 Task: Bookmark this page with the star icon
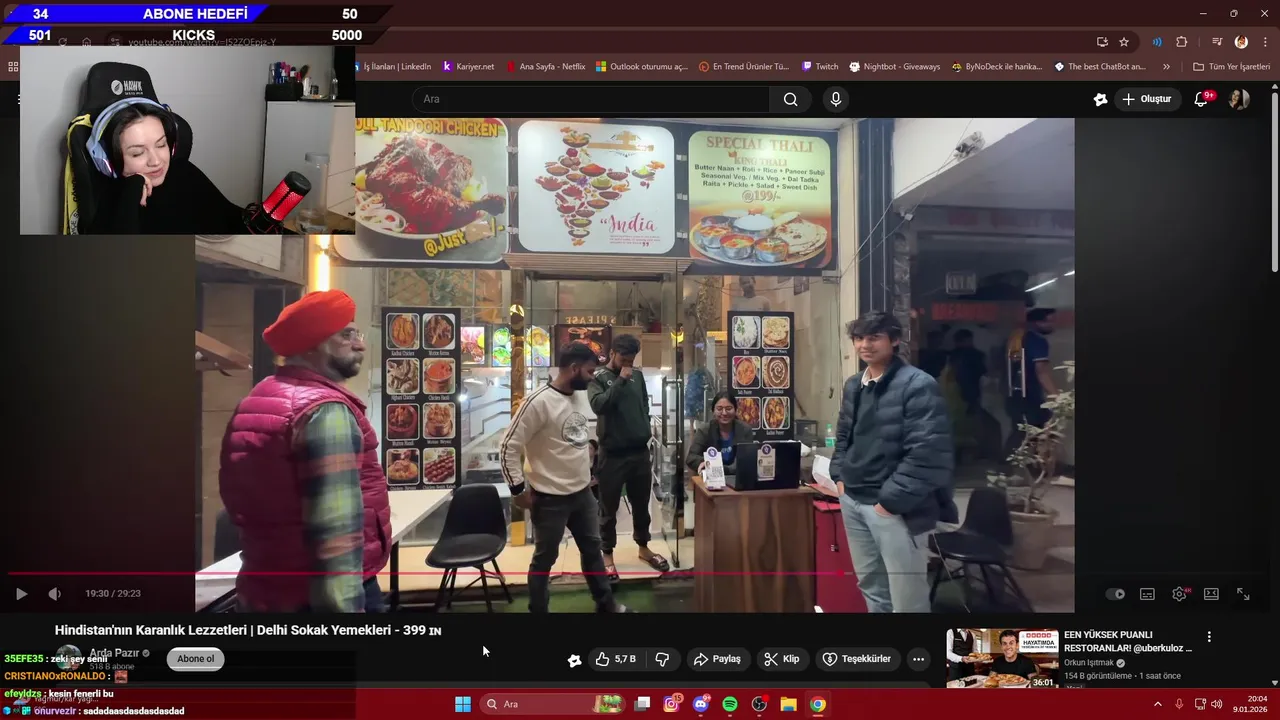pyautogui.click(x=1124, y=42)
